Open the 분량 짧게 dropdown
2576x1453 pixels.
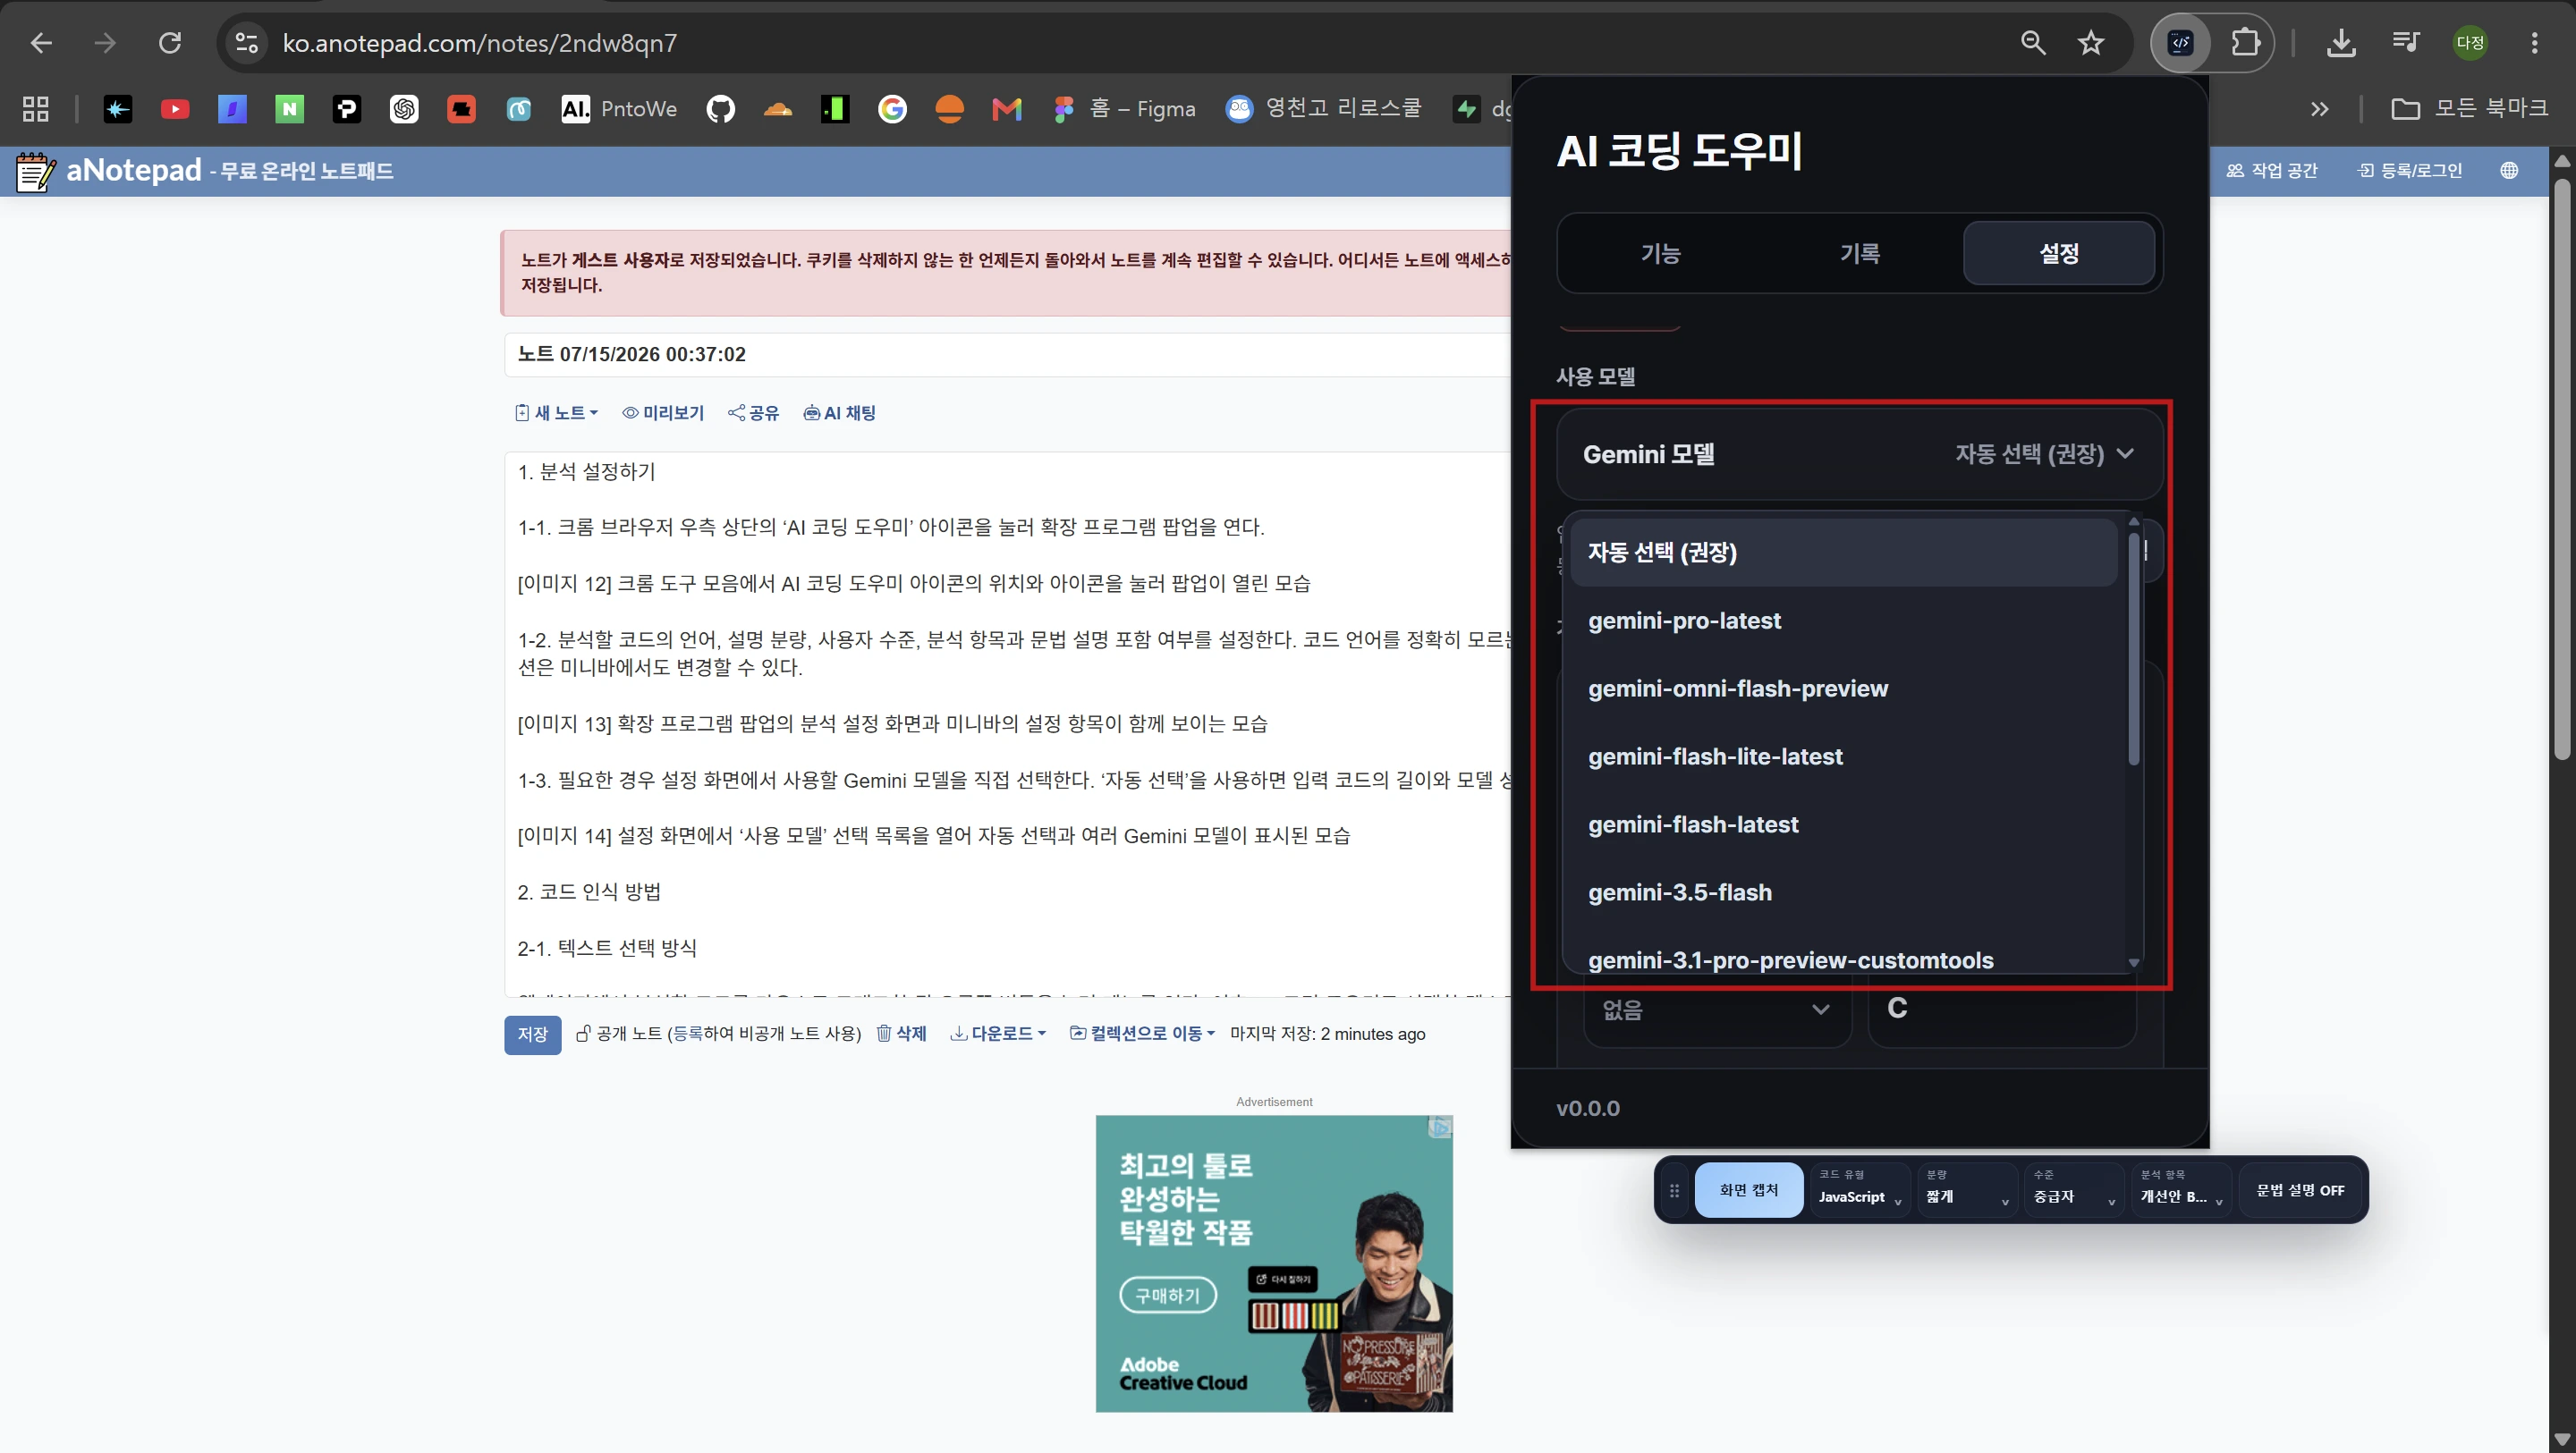pos(1966,1190)
